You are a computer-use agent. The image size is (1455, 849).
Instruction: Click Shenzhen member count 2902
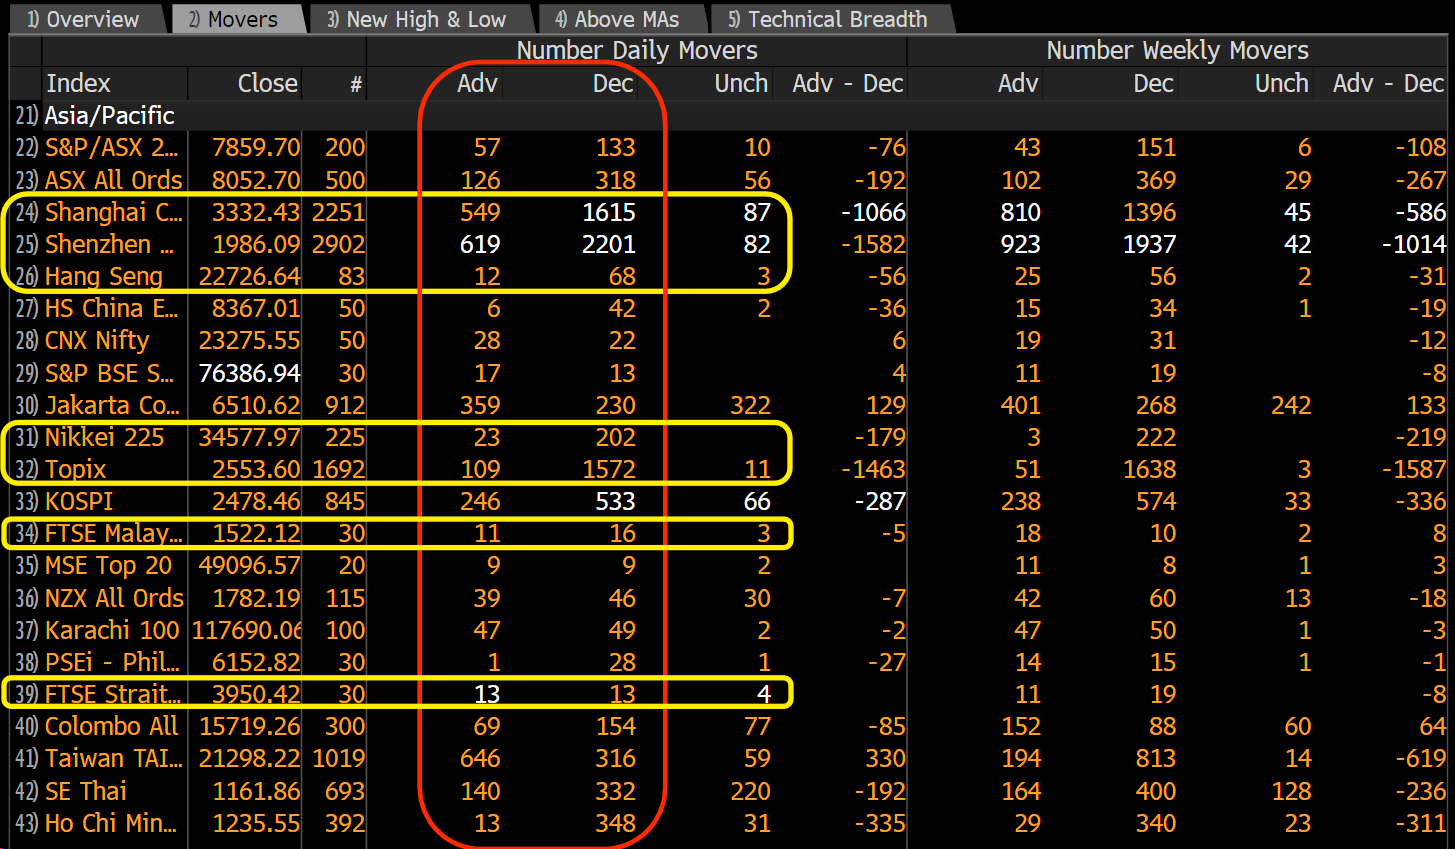338,244
